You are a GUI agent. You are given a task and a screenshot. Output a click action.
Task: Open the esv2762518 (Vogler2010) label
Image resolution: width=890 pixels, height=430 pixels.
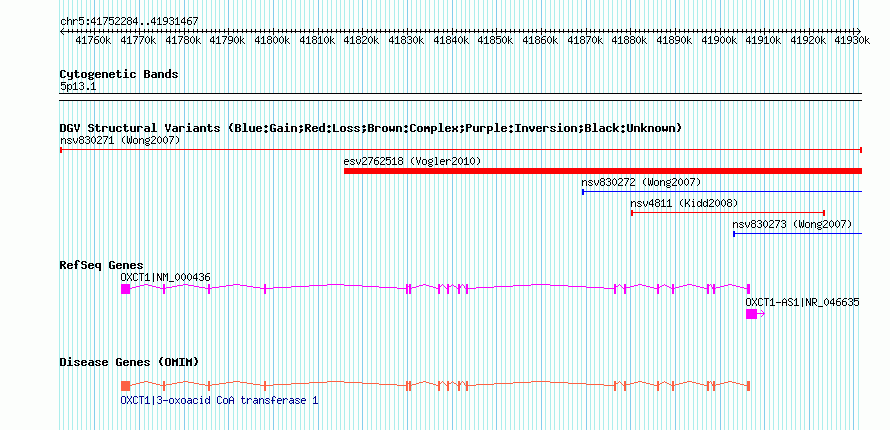click(413, 161)
